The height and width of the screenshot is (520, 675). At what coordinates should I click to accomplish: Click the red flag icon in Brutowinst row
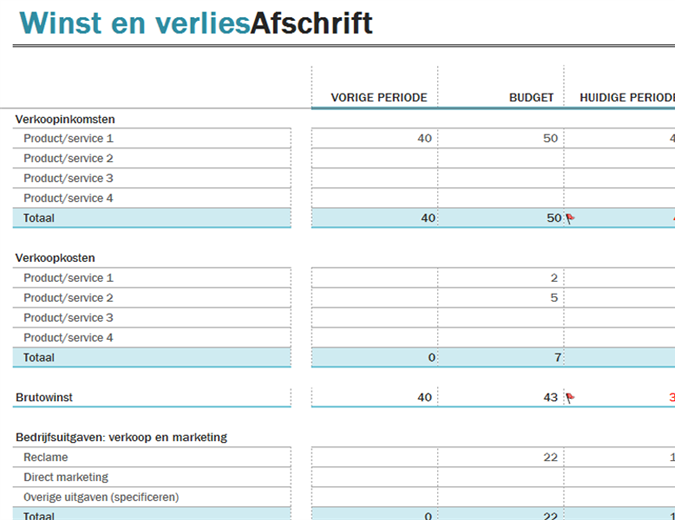(570, 398)
